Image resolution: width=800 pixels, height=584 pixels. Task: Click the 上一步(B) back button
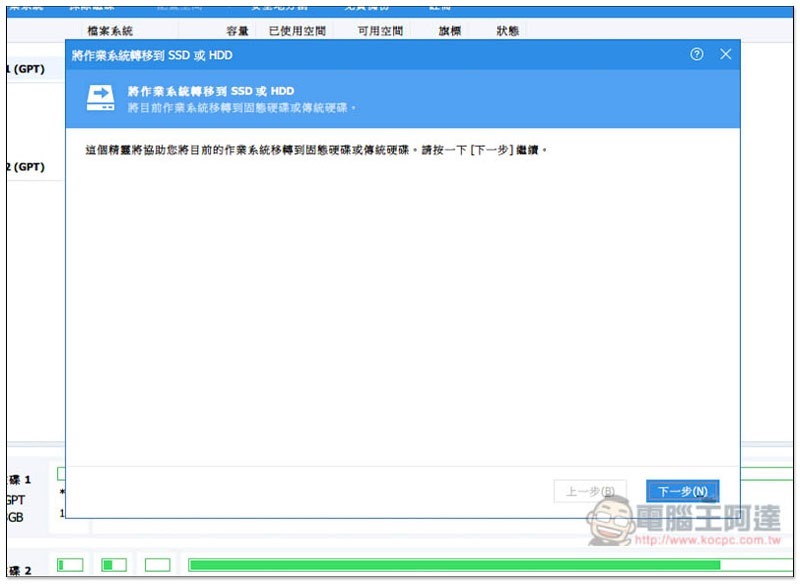point(590,491)
